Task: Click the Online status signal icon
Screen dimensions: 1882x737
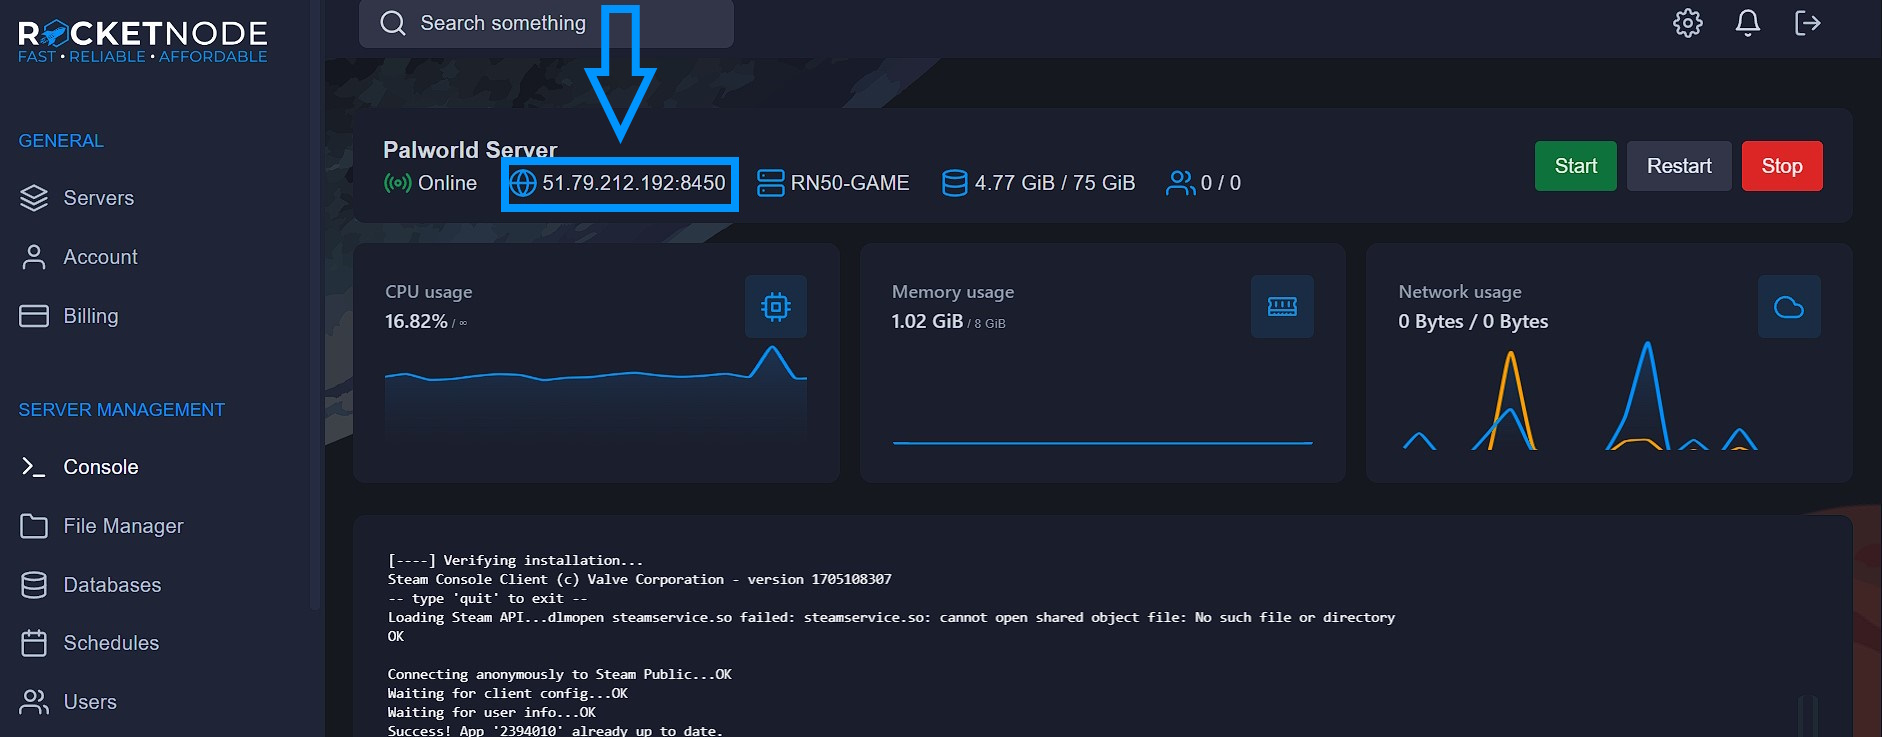Action: pyautogui.click(x=398, y=183)
